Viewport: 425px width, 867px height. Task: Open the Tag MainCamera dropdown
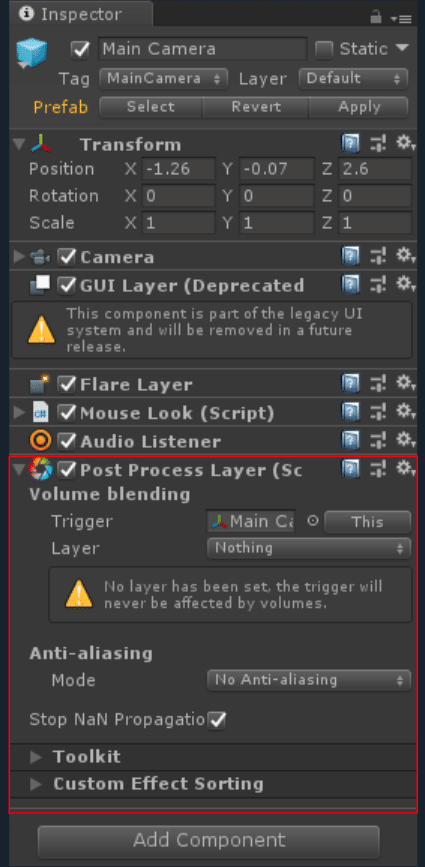(x=164, y=79)
